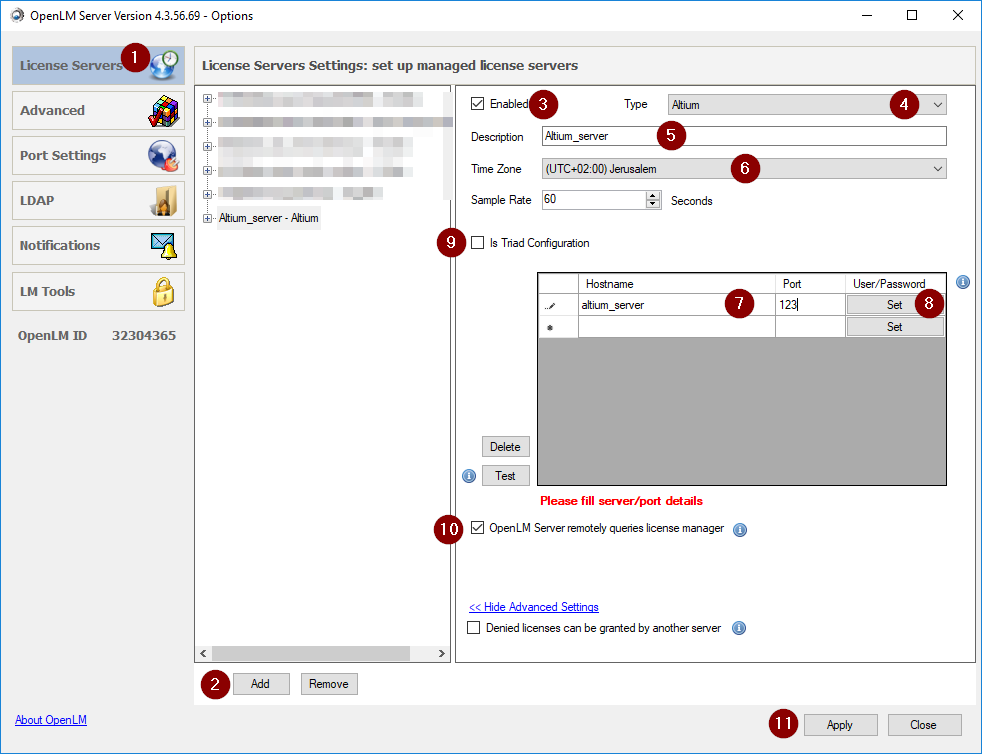Click the Port Settings globe icon

coord(163,156)
